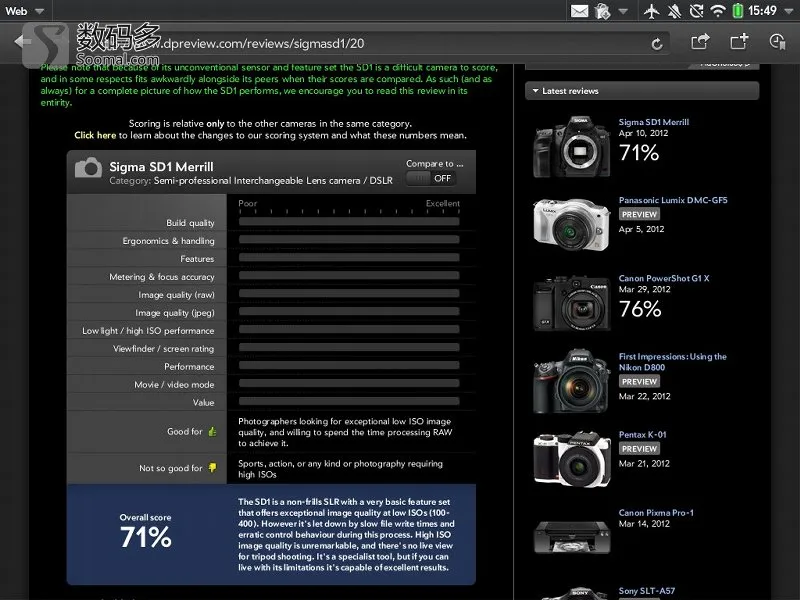Click the Sigma SD1 Merrill camera thumbnail
The image size is (800, 600).
click(571, 147)
